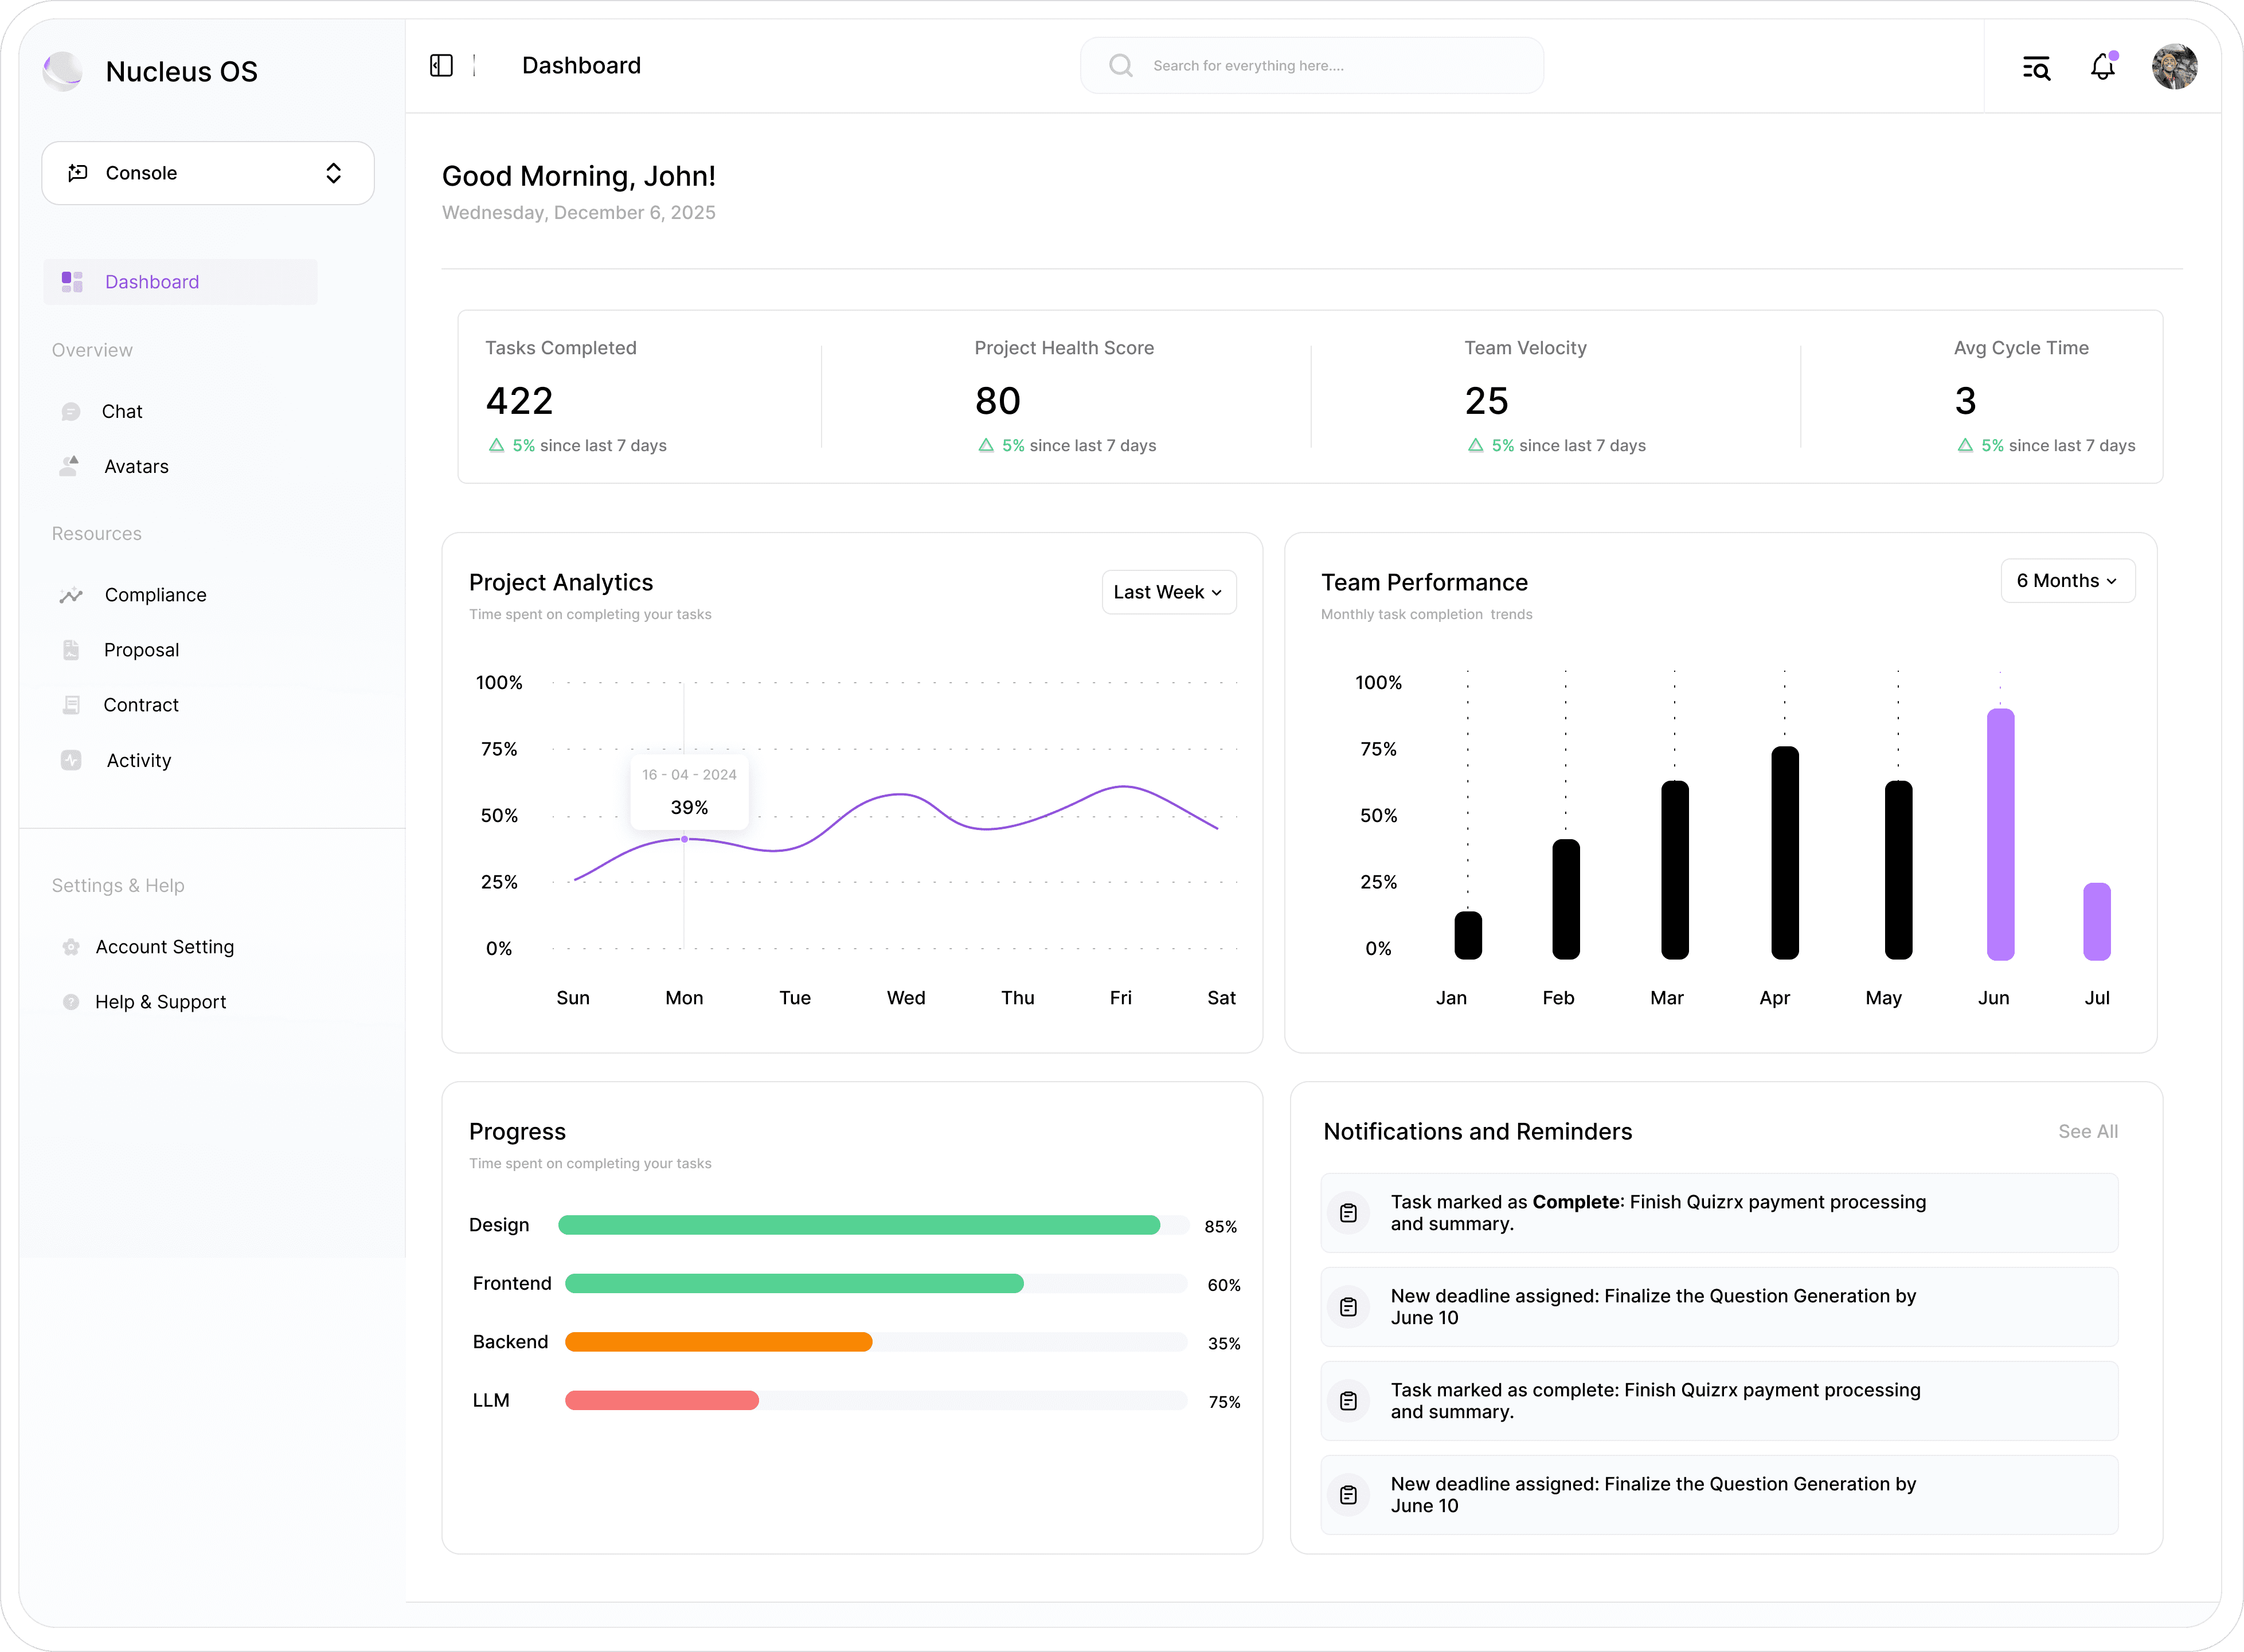Image resolution: width=2244 pixels, height=1652 pixels.
Task: Click the Chat bubble icon
Action: point(71,412)
